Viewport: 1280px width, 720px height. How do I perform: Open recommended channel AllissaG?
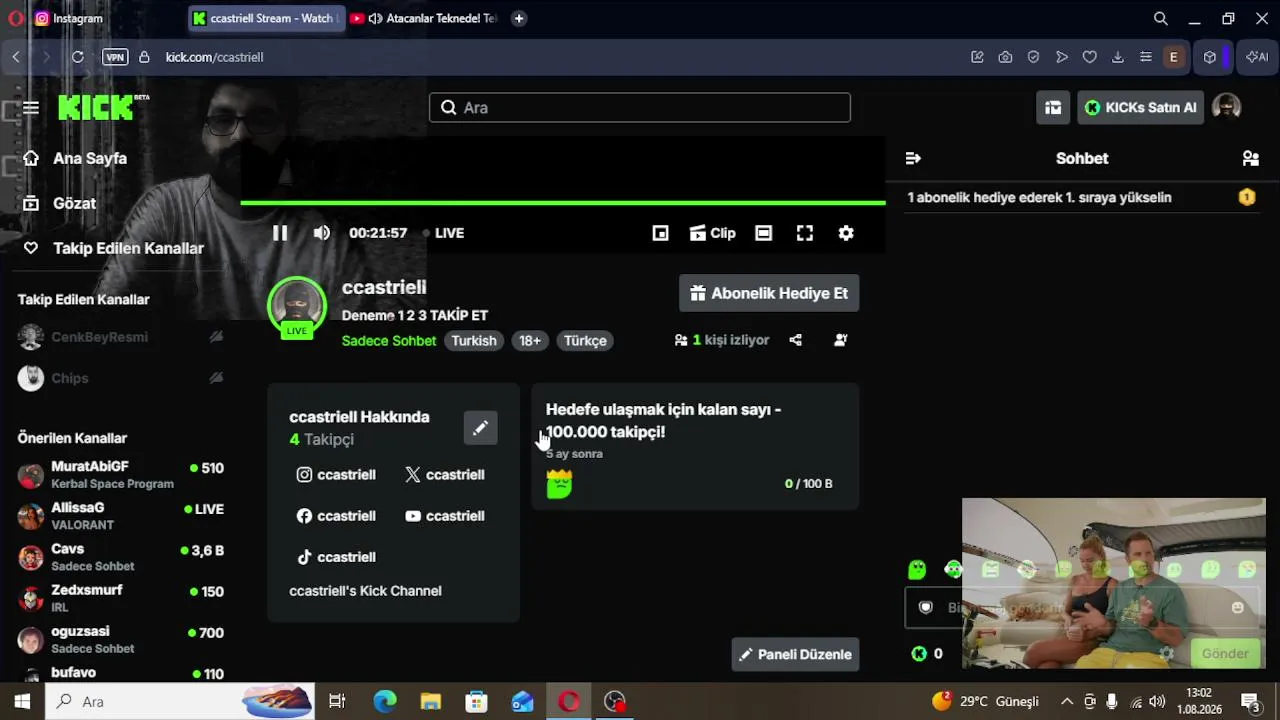tap(121, 516)
